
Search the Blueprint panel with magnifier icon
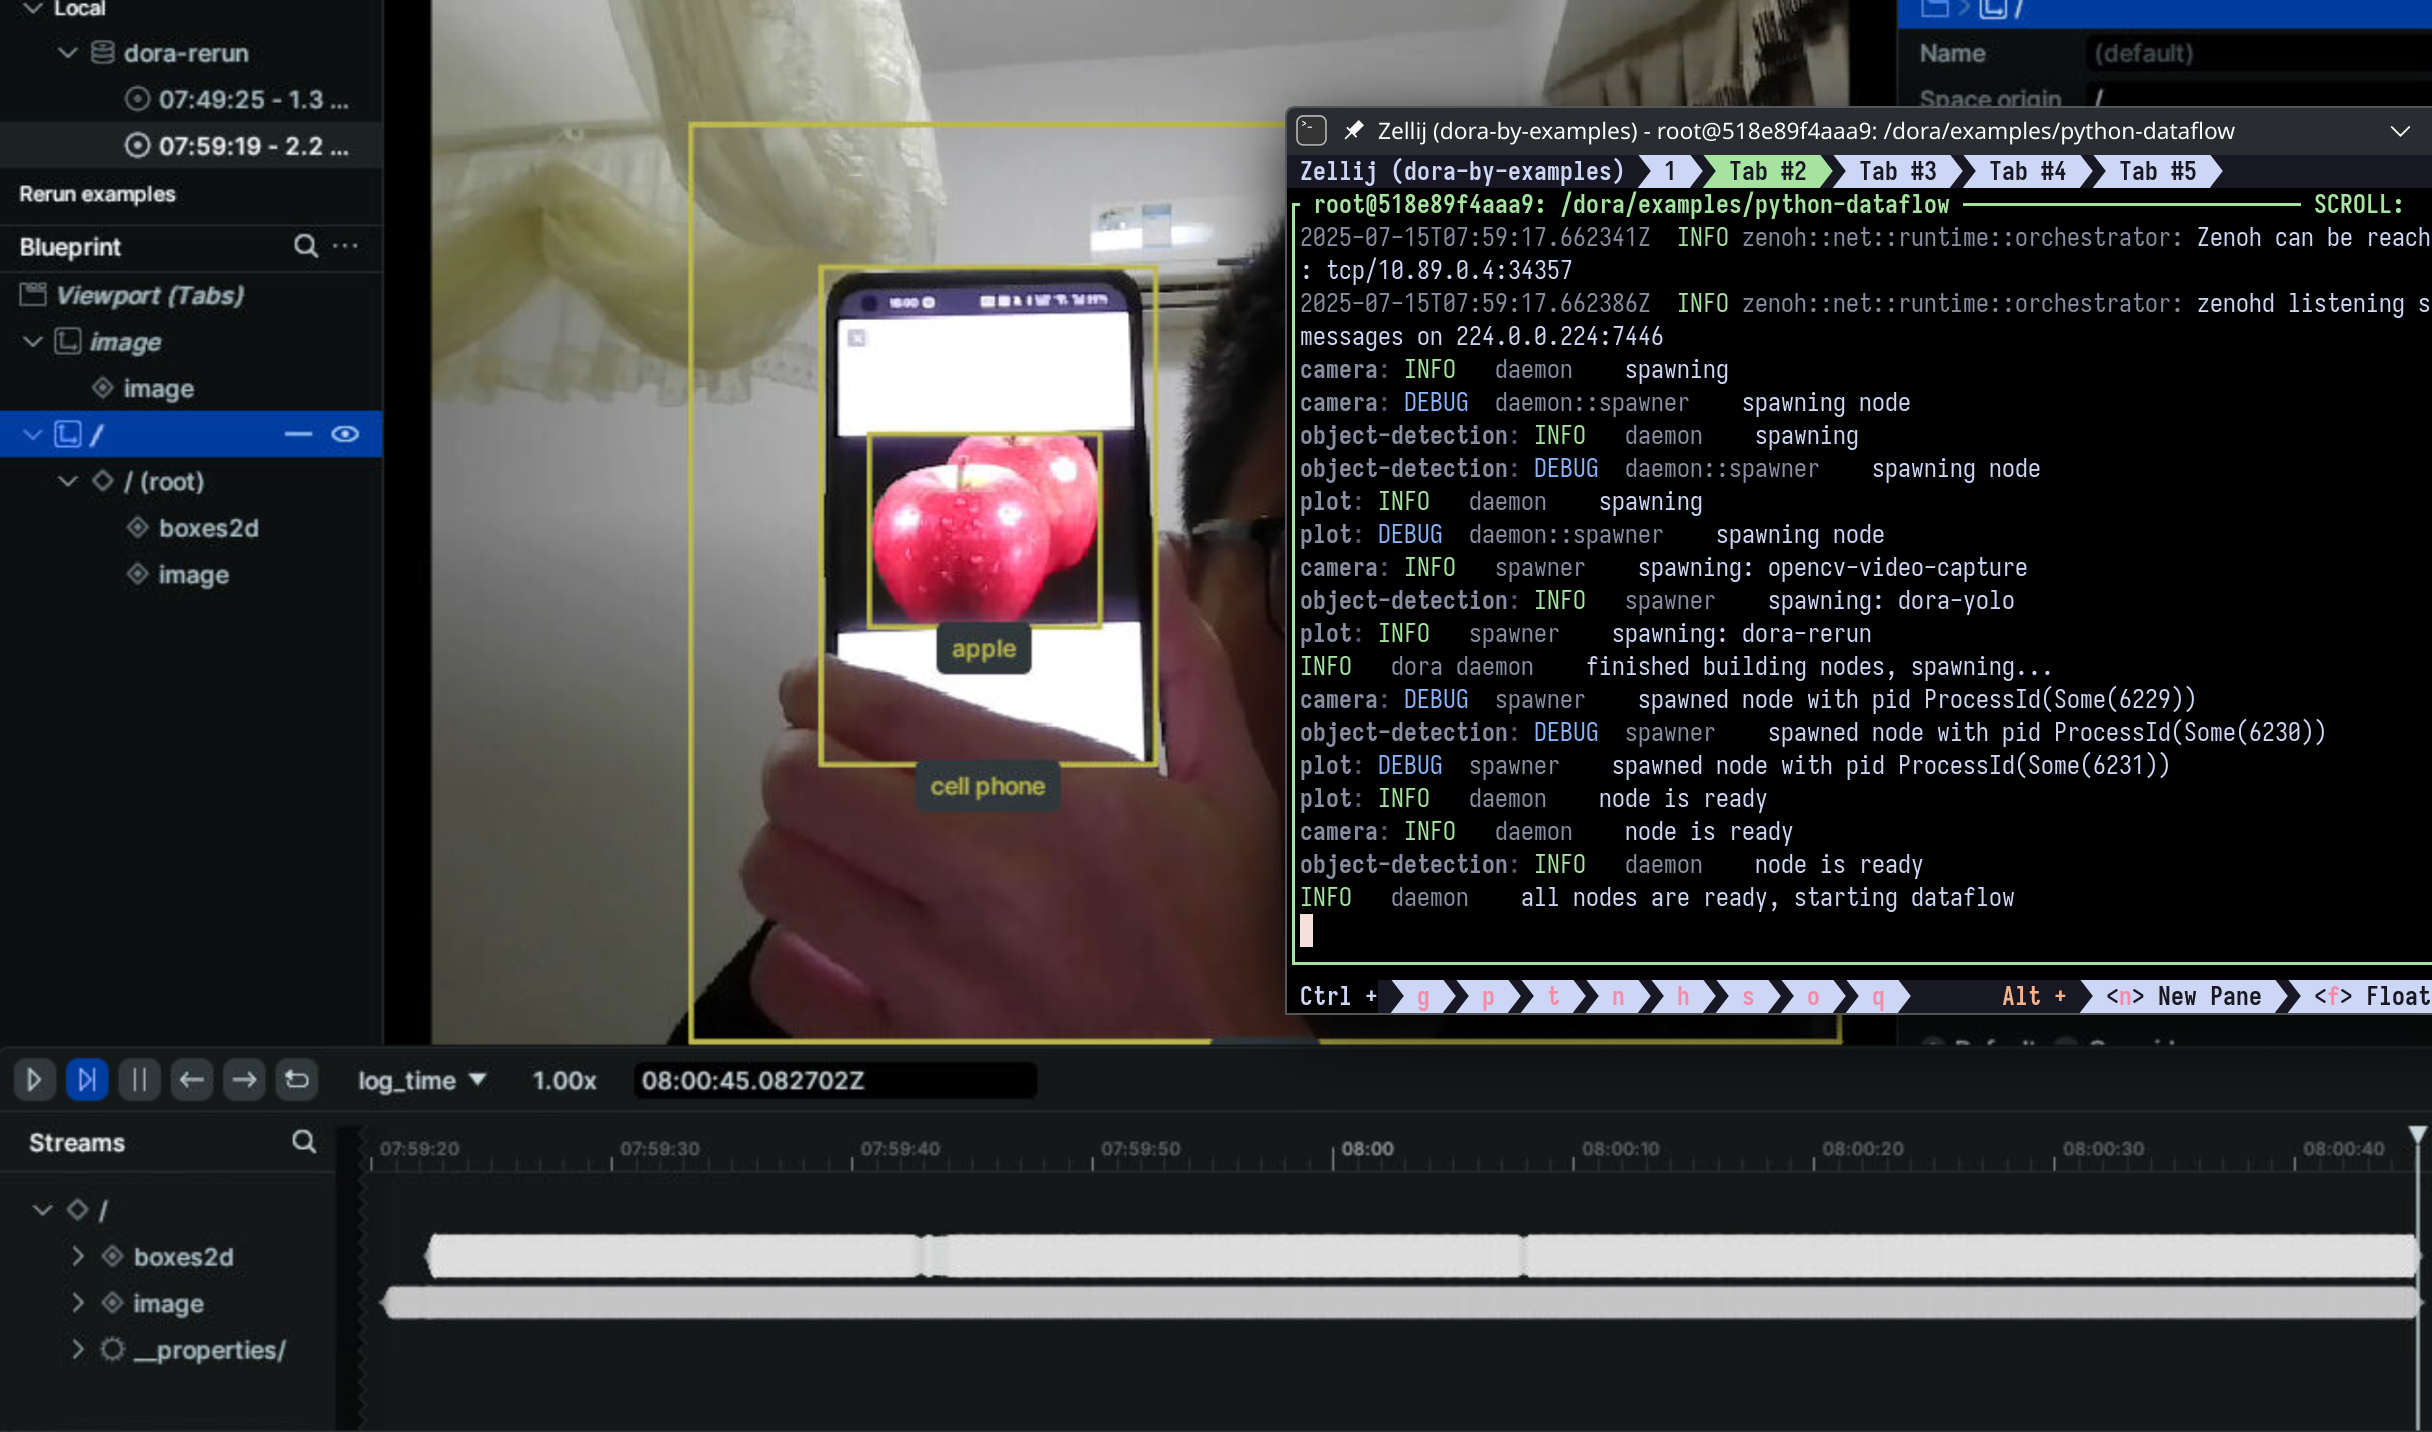click(x=306, y=246)
